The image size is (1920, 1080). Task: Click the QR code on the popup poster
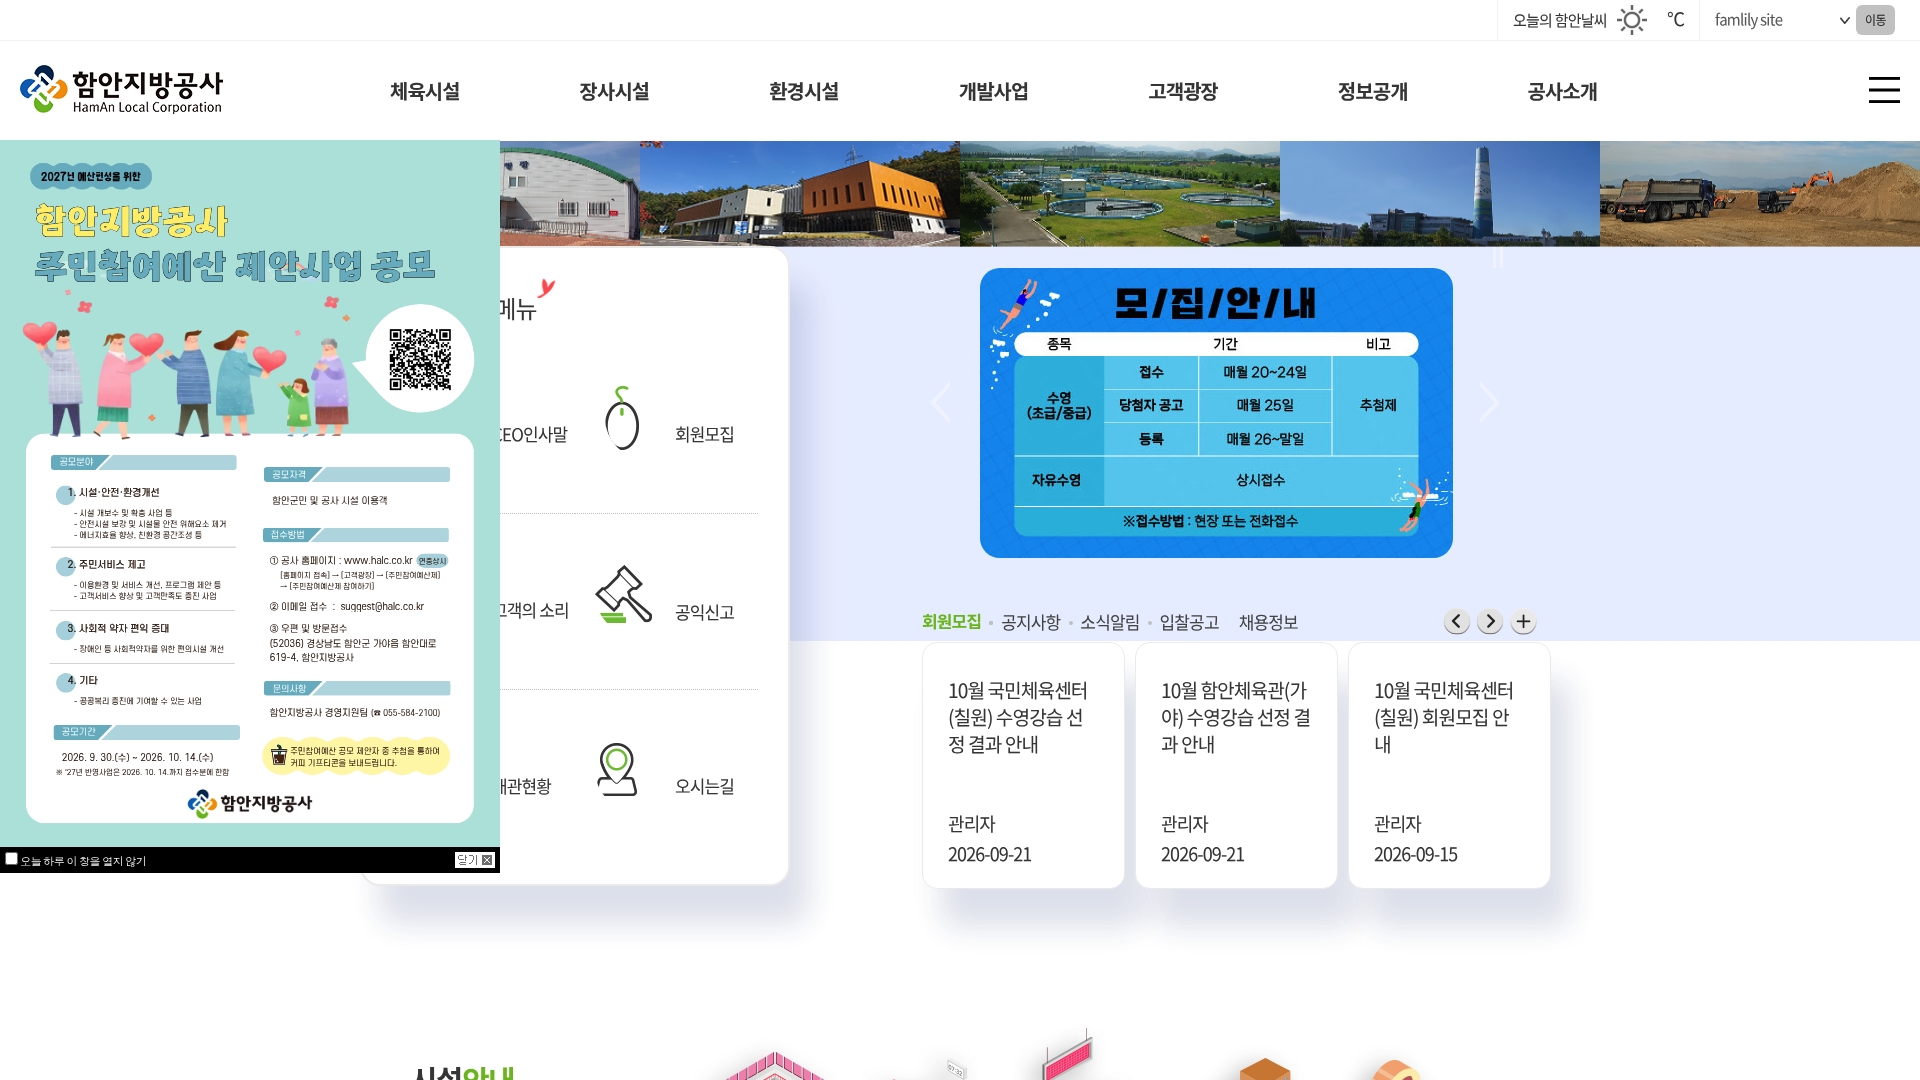[420, 359]
